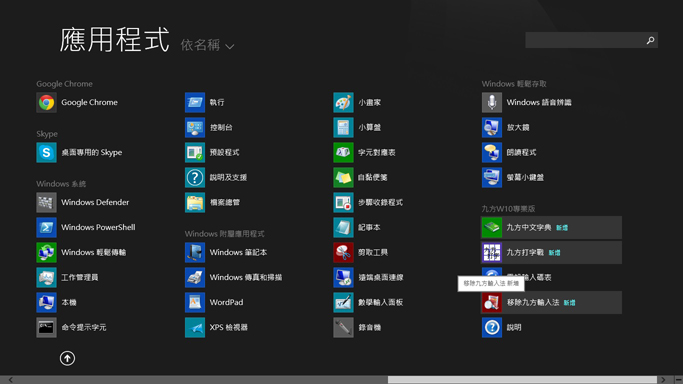Click the search magnifier icon
Image resolution: width=683 pixels, height=384 pixels.
(x=650, y=40)
